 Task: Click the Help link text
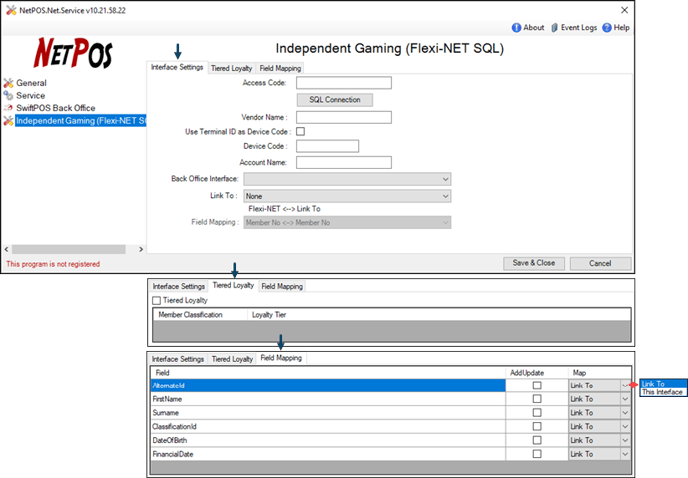pos(621,28)
